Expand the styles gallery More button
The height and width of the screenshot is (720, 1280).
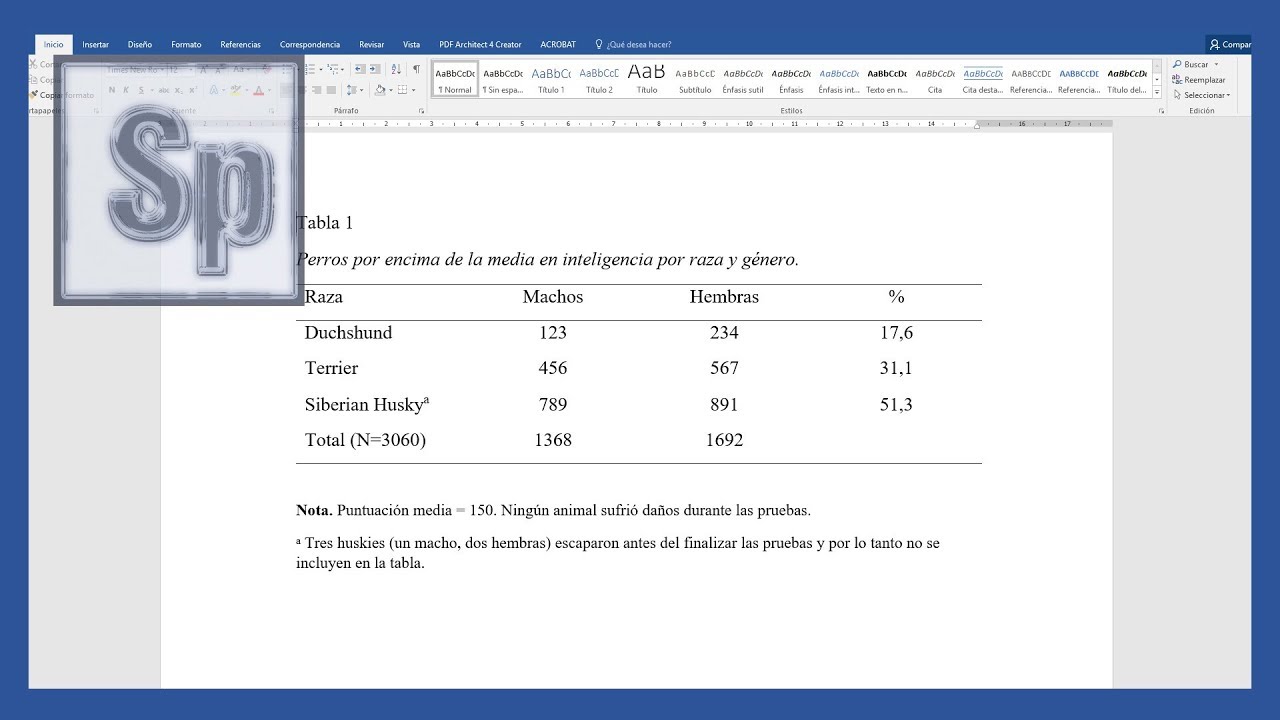coord(1157,92)
